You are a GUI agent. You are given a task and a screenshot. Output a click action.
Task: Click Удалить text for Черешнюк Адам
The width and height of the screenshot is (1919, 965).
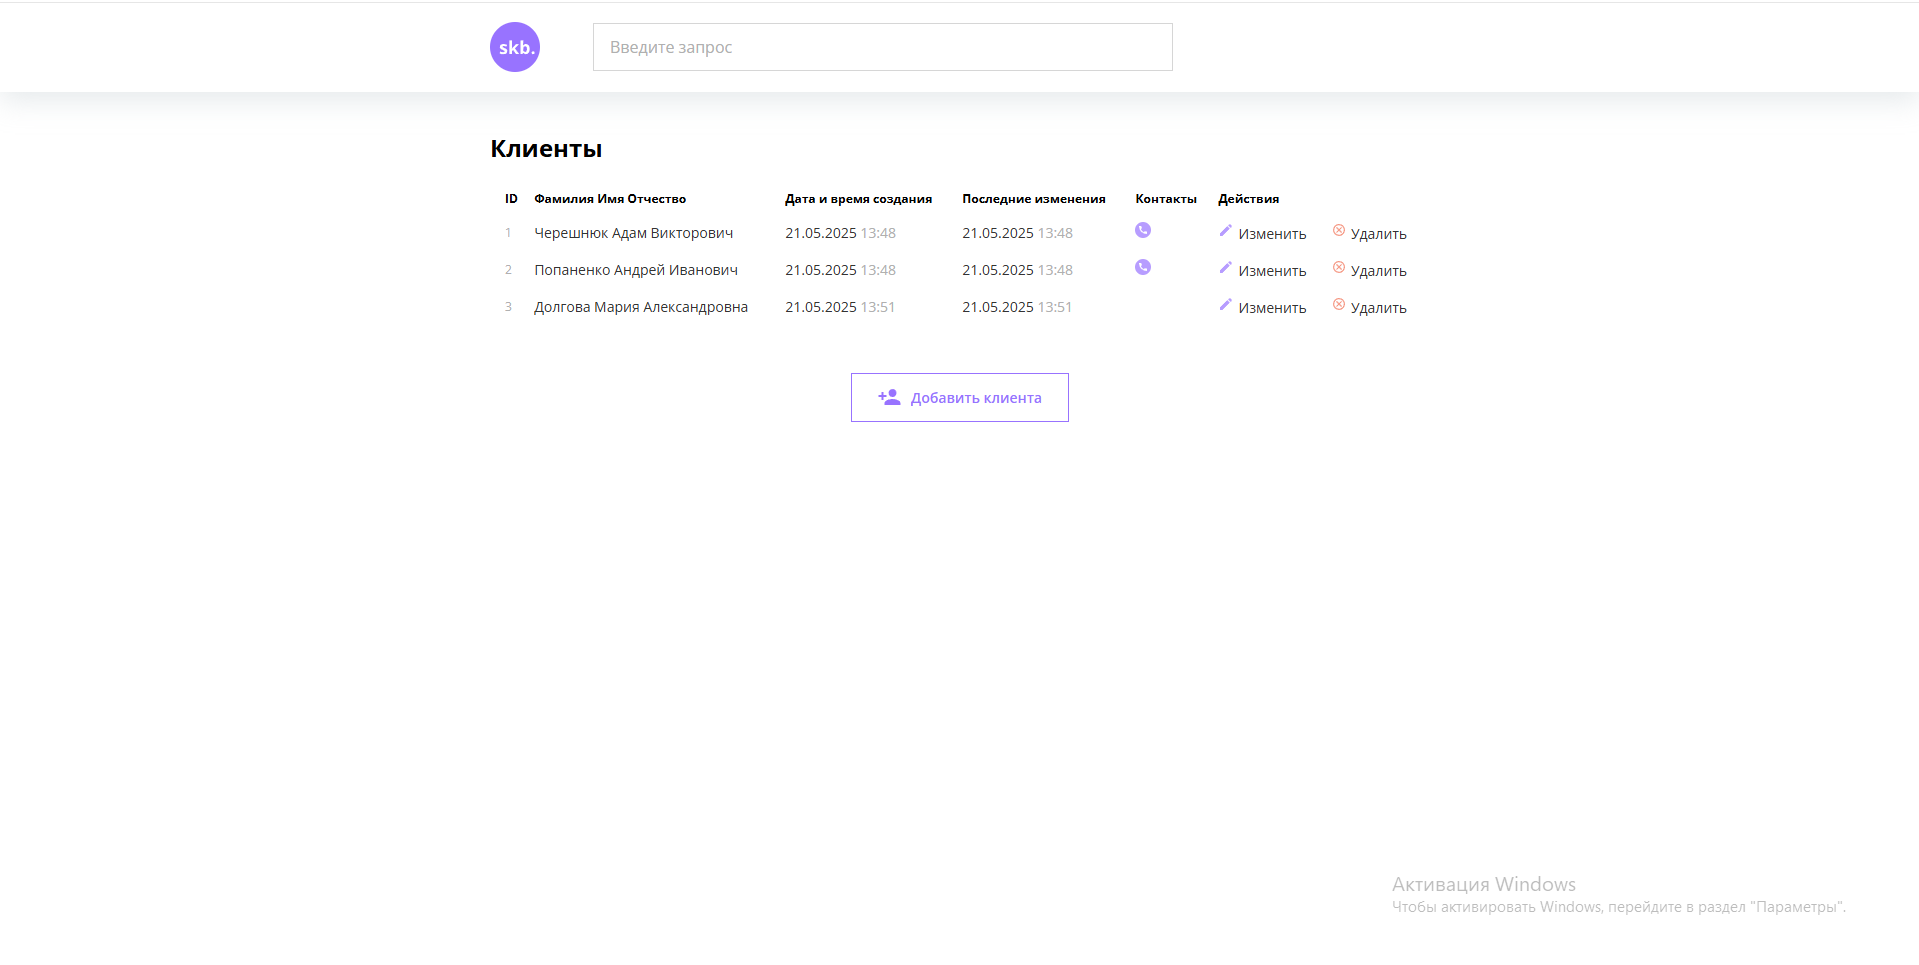pos(1378,234)
